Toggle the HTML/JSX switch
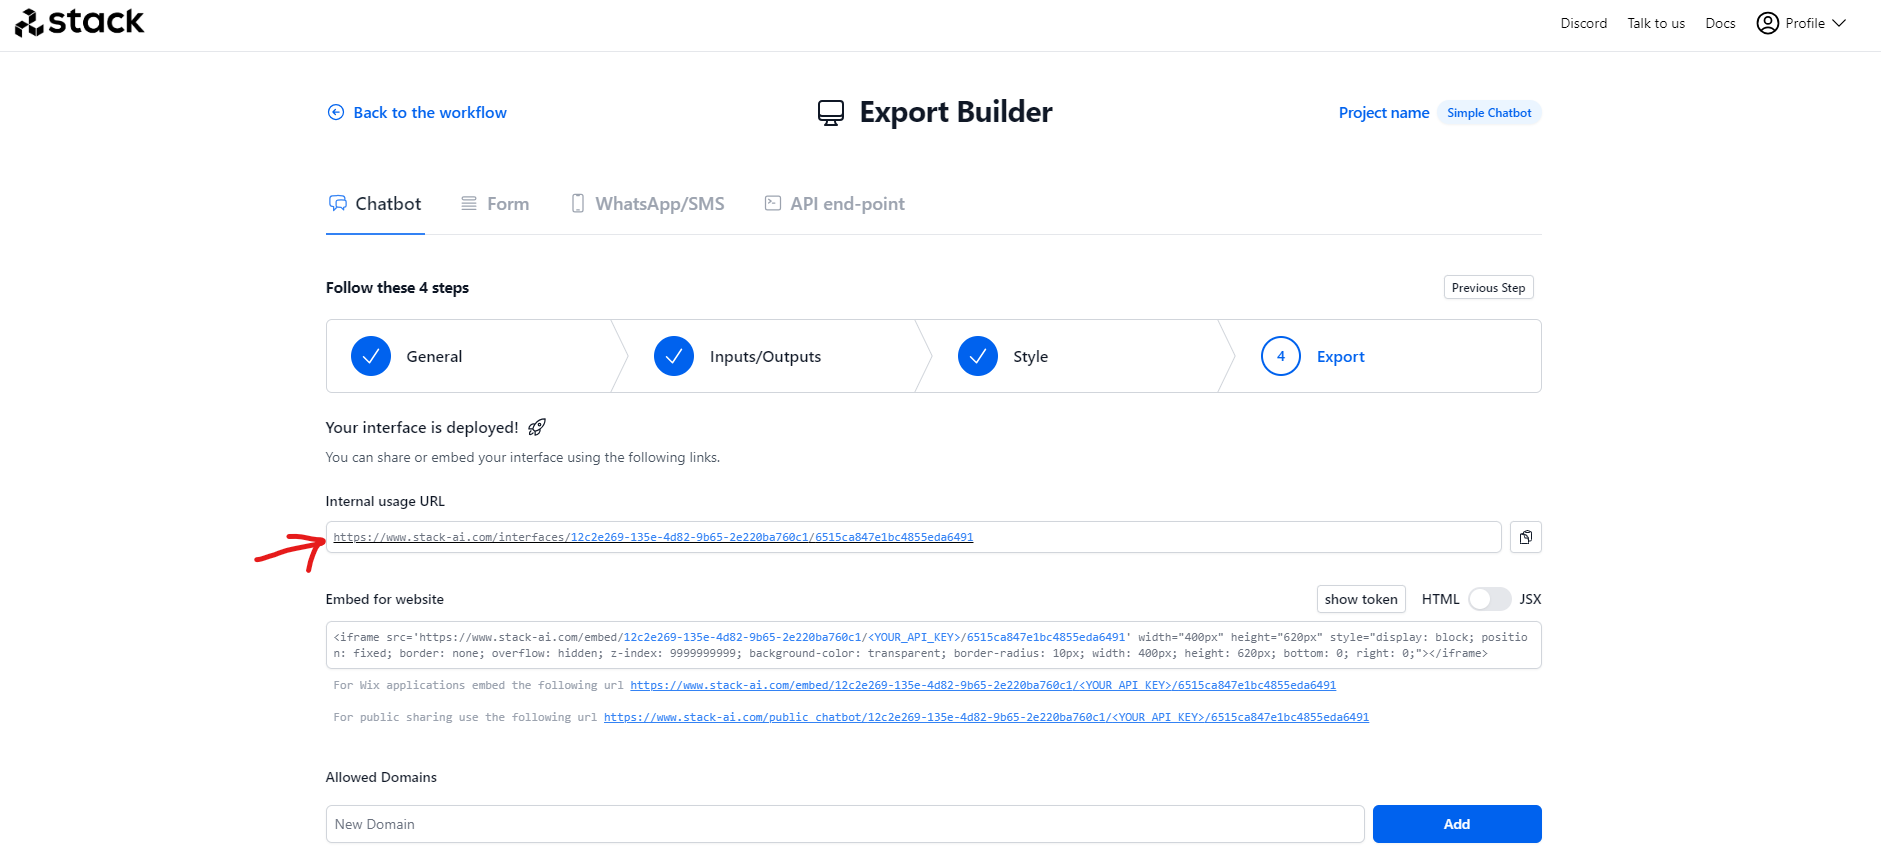1881x856 pixels. click(x=1489, y=599)
